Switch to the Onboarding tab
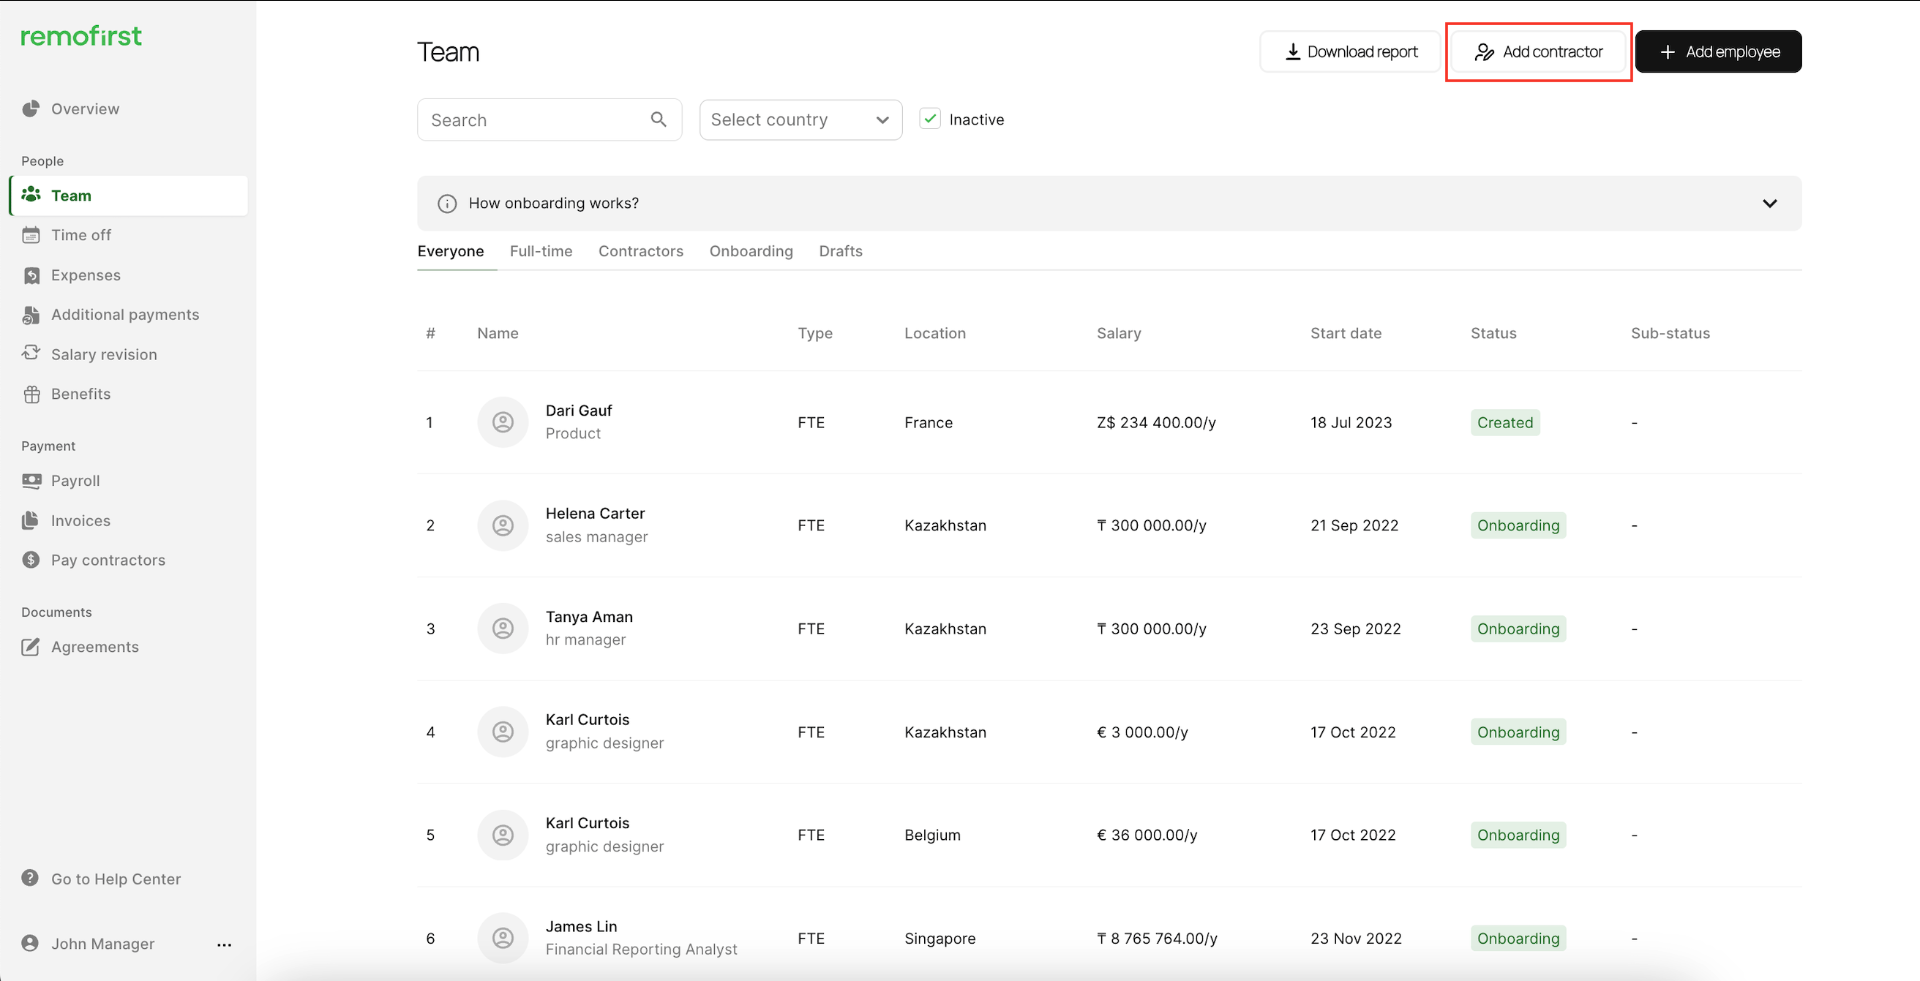The width and height of the screenshot is (1920, 981). (x=751, y=251)
